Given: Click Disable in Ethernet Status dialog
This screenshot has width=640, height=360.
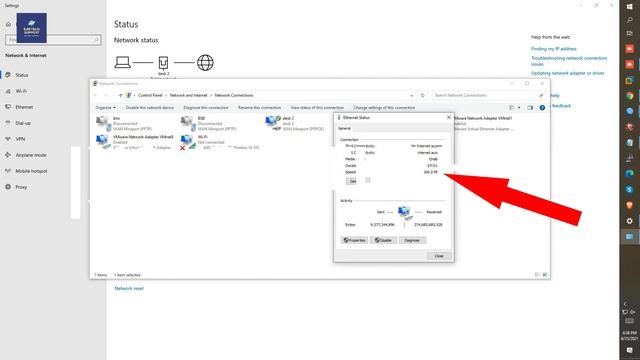Looking at the screenshot, I should click(x=383, y=240).
